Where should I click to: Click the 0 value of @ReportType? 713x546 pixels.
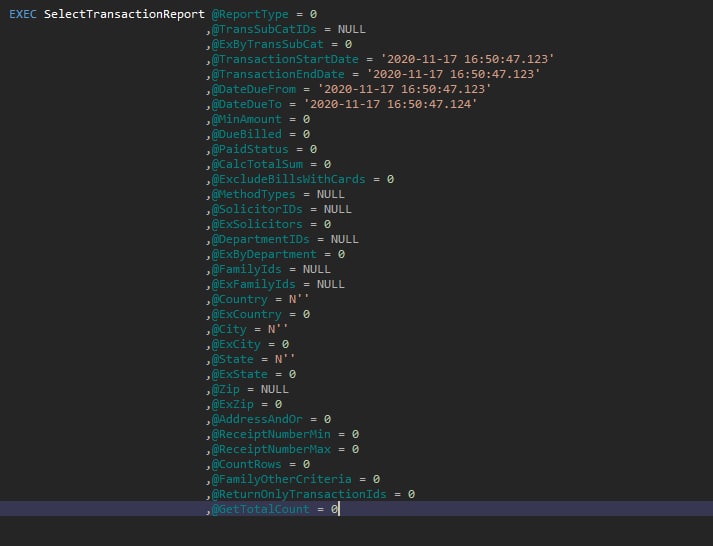pos(313,14)
